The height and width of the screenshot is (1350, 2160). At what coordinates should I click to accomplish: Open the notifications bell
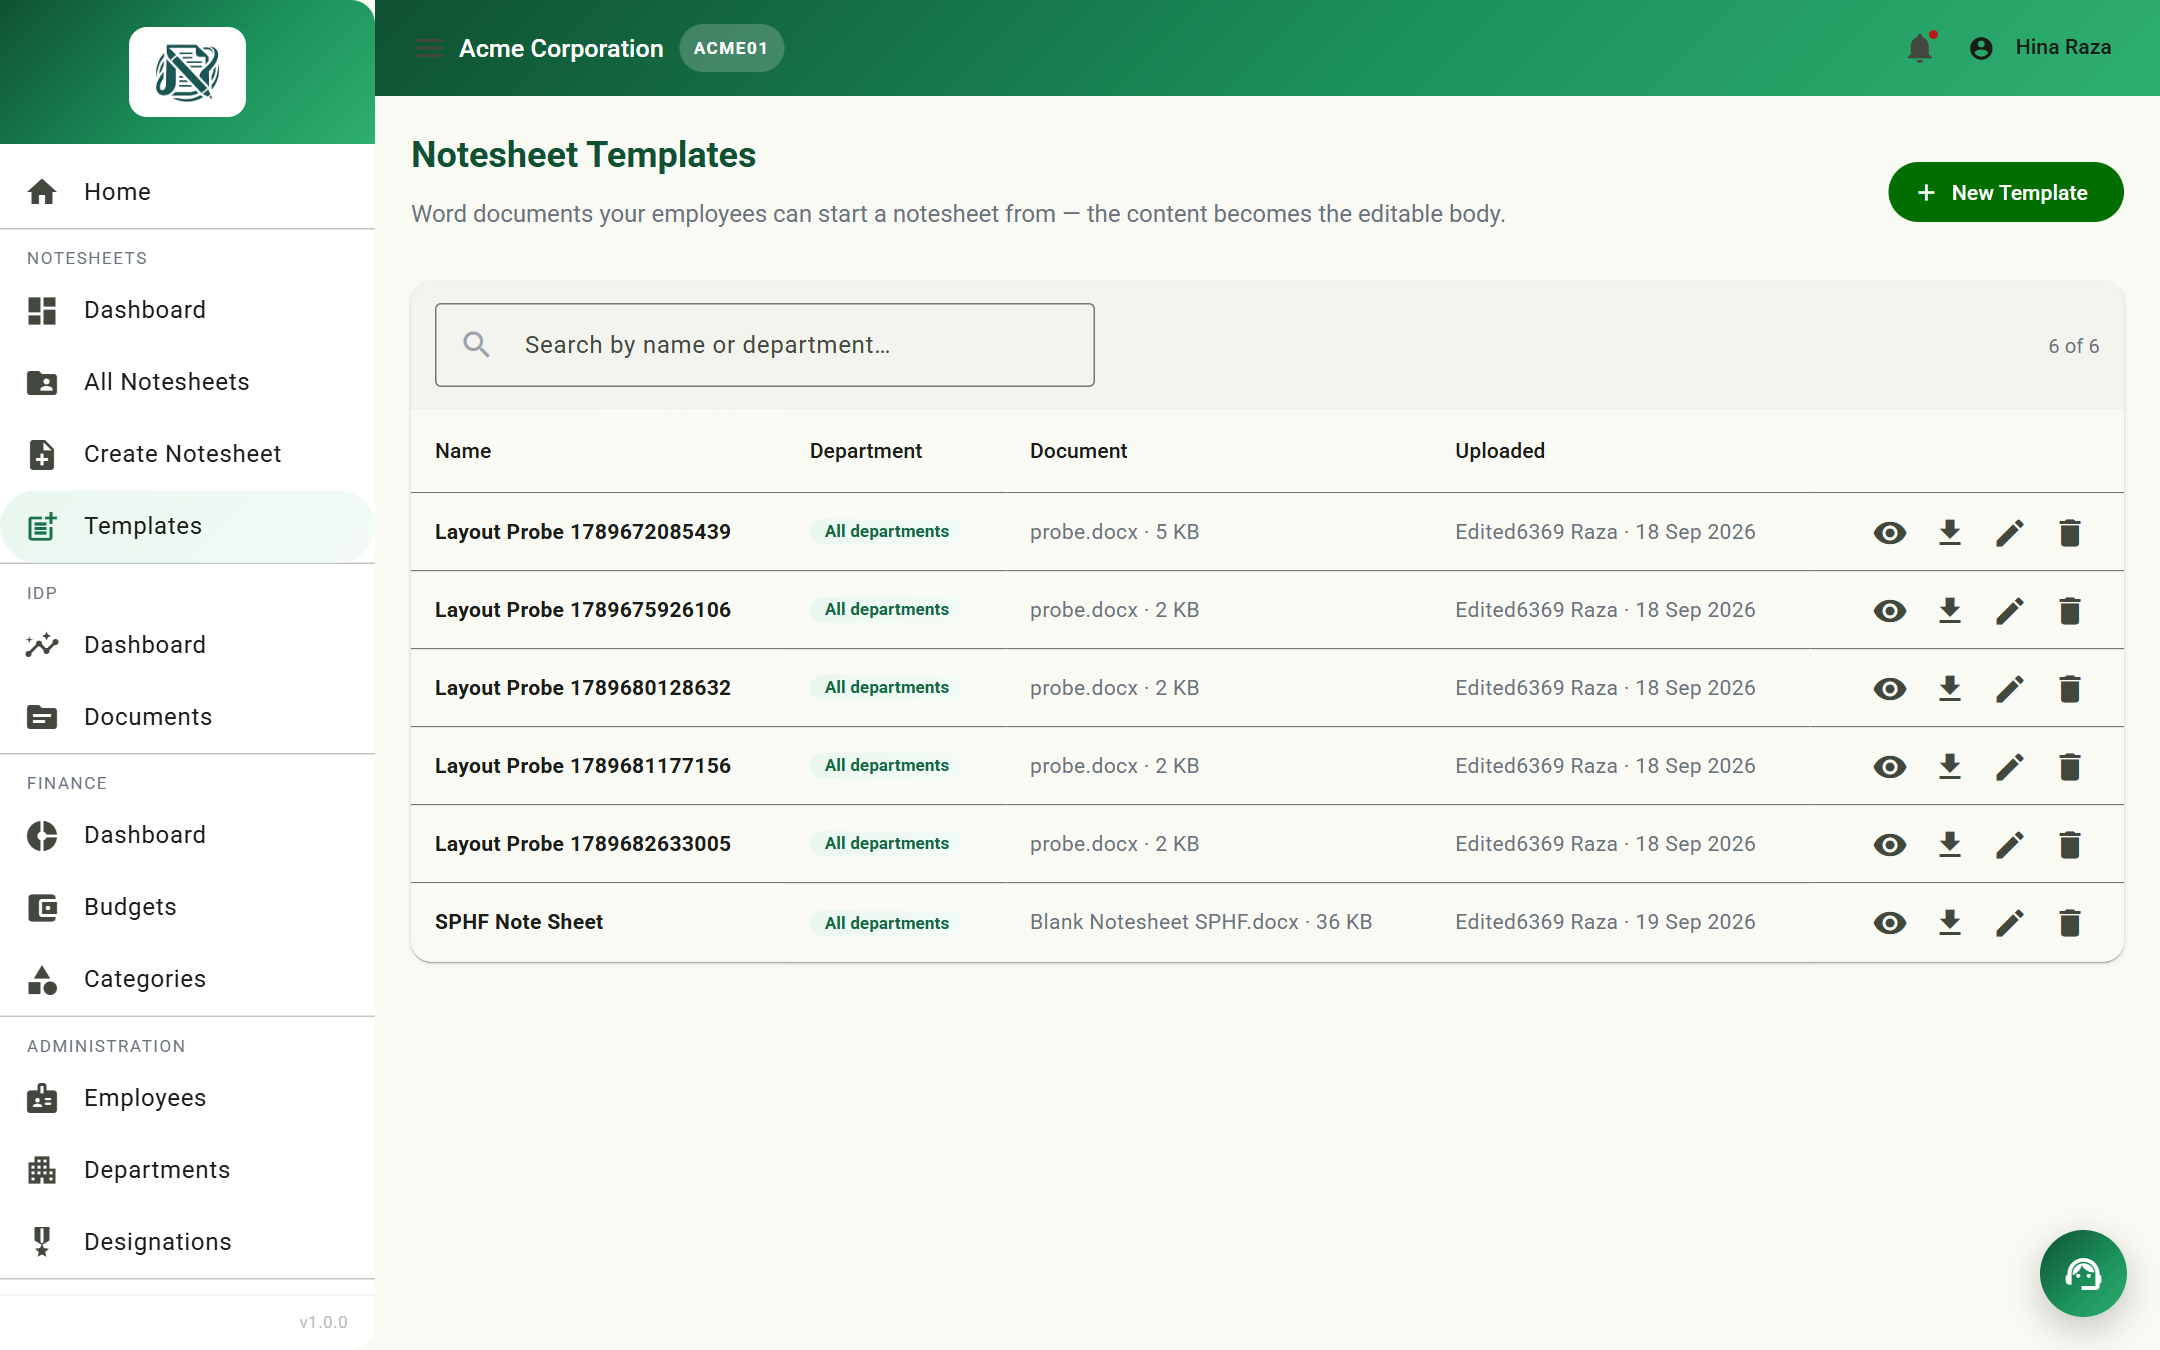[x=1920, y=47]
